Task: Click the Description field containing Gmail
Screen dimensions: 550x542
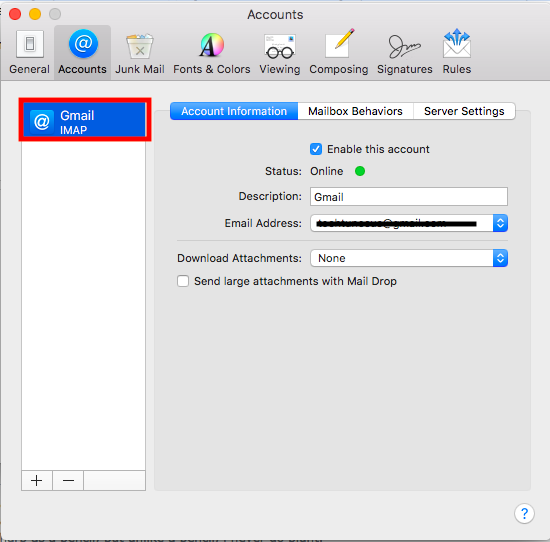Action: [409, 196]
